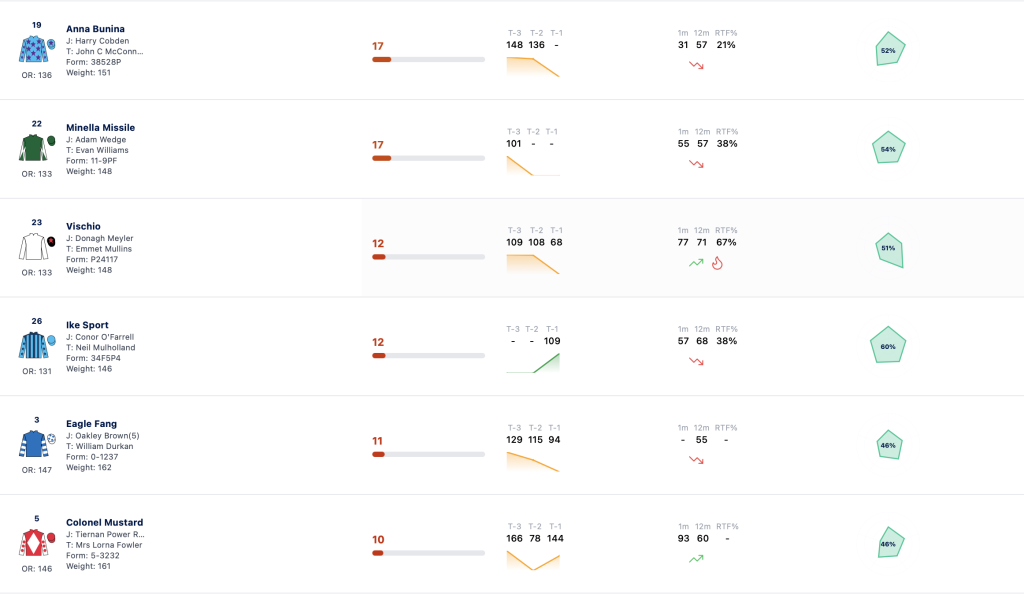Open the Anna Bunina horse name link
Screen dimensions: 1024x594
click(x=95, y=29)
